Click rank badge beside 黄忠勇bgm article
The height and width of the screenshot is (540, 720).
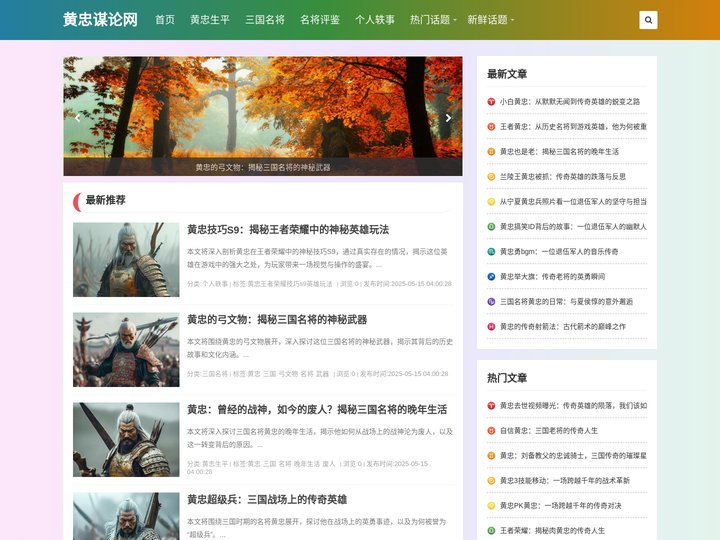coord(491,252)
